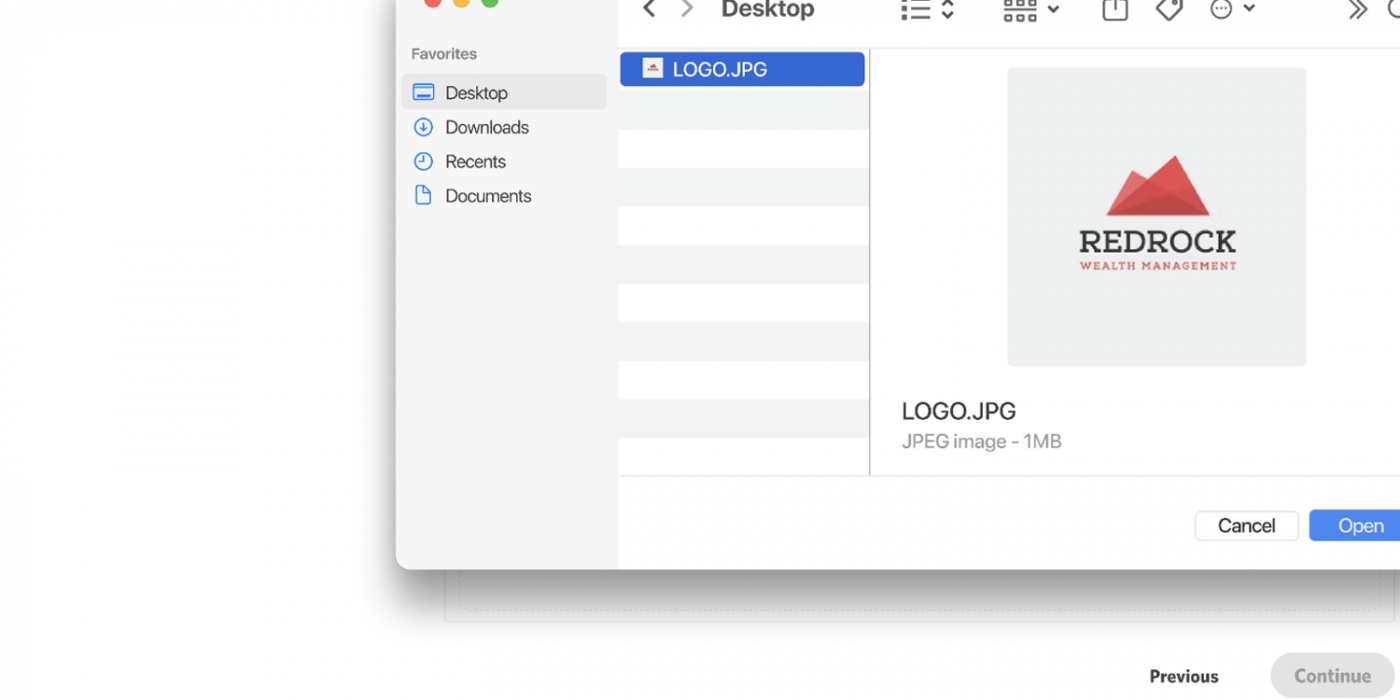Click the Redrock logo preview thumbnail

click(x=1156, y=216)
